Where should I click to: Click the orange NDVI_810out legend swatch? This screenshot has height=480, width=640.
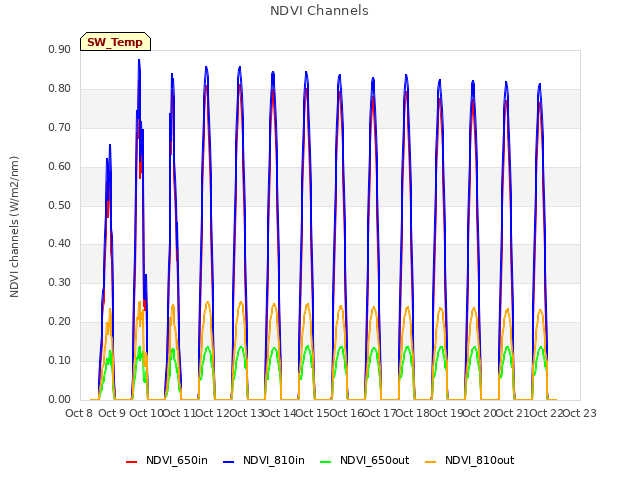[431, 462]
